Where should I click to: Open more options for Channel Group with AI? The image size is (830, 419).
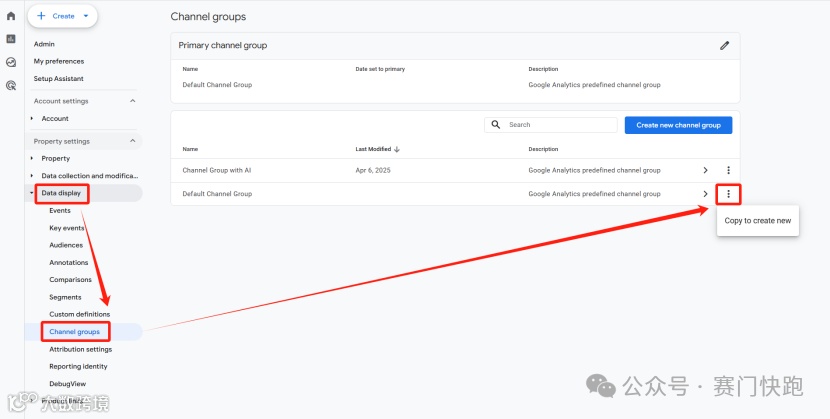729,170
